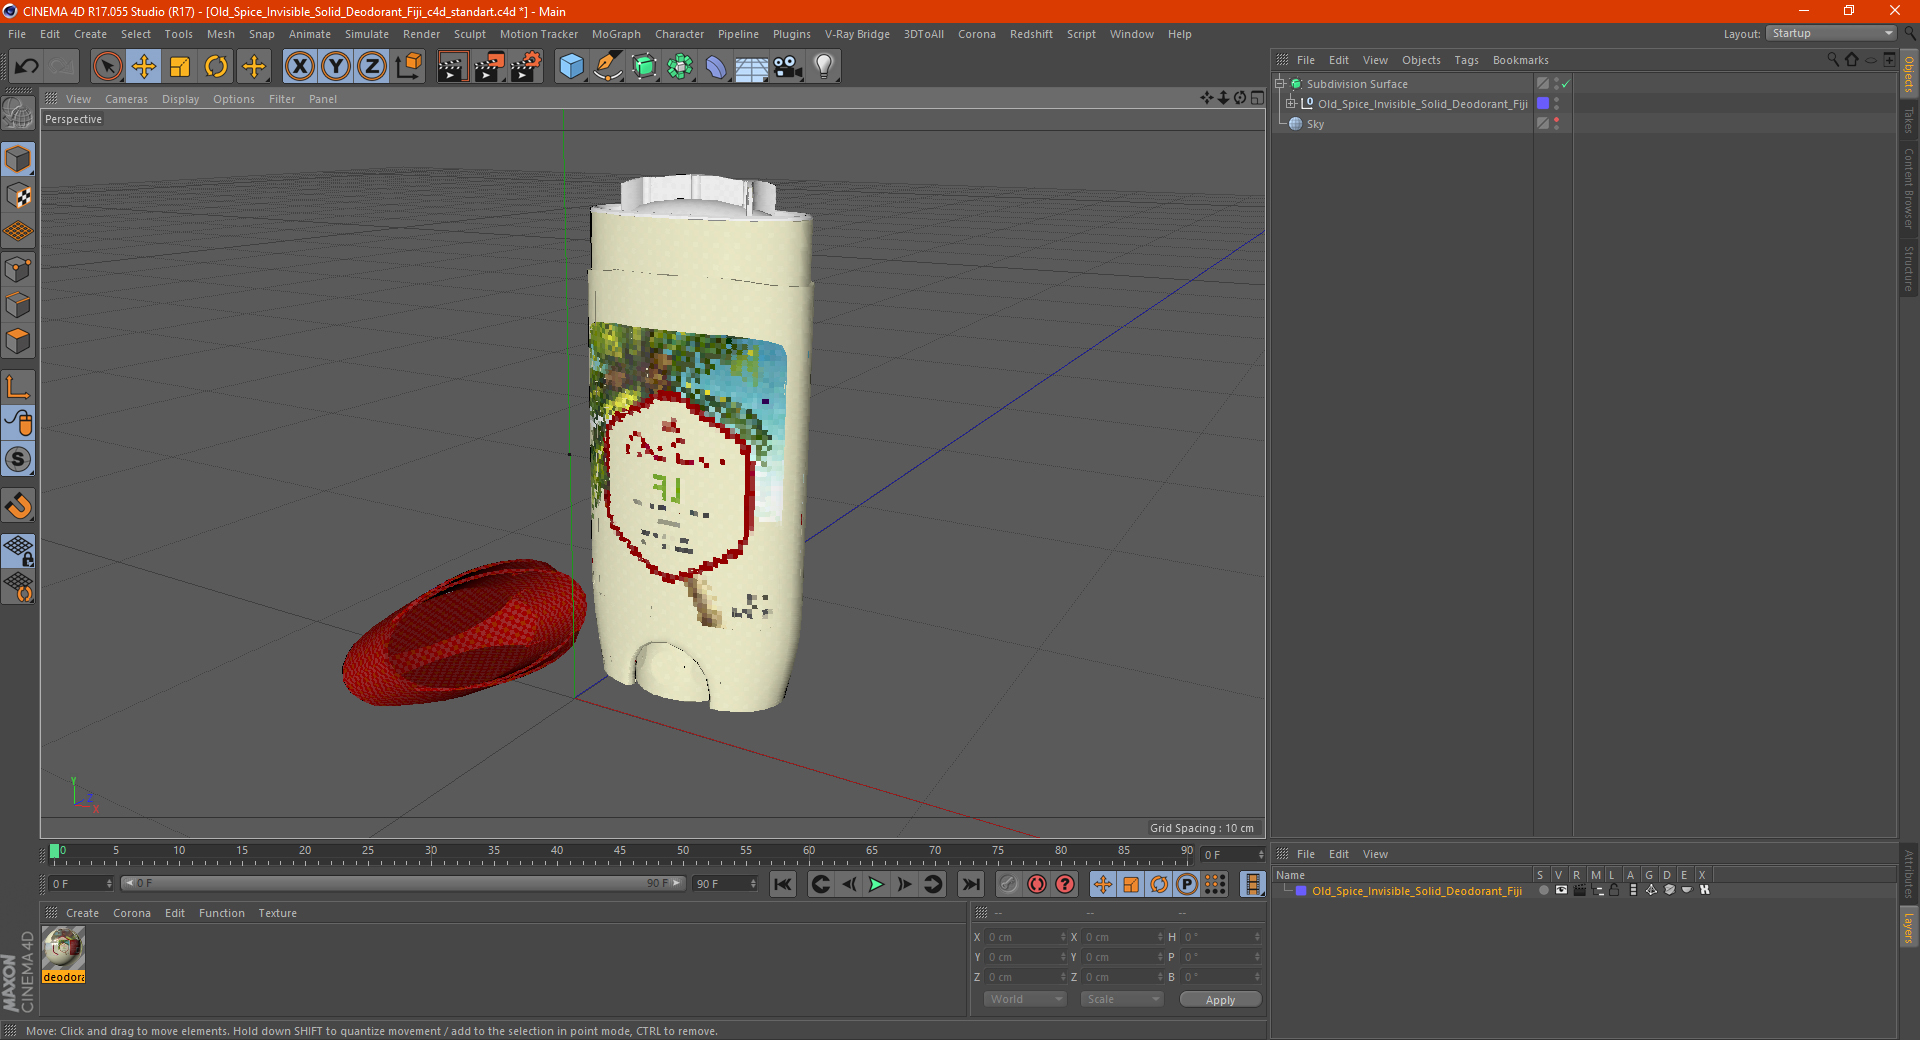The width and height of the screenshot is (1920, 1040).
Task: Click Record Active Objects button
Action: 1009,884
